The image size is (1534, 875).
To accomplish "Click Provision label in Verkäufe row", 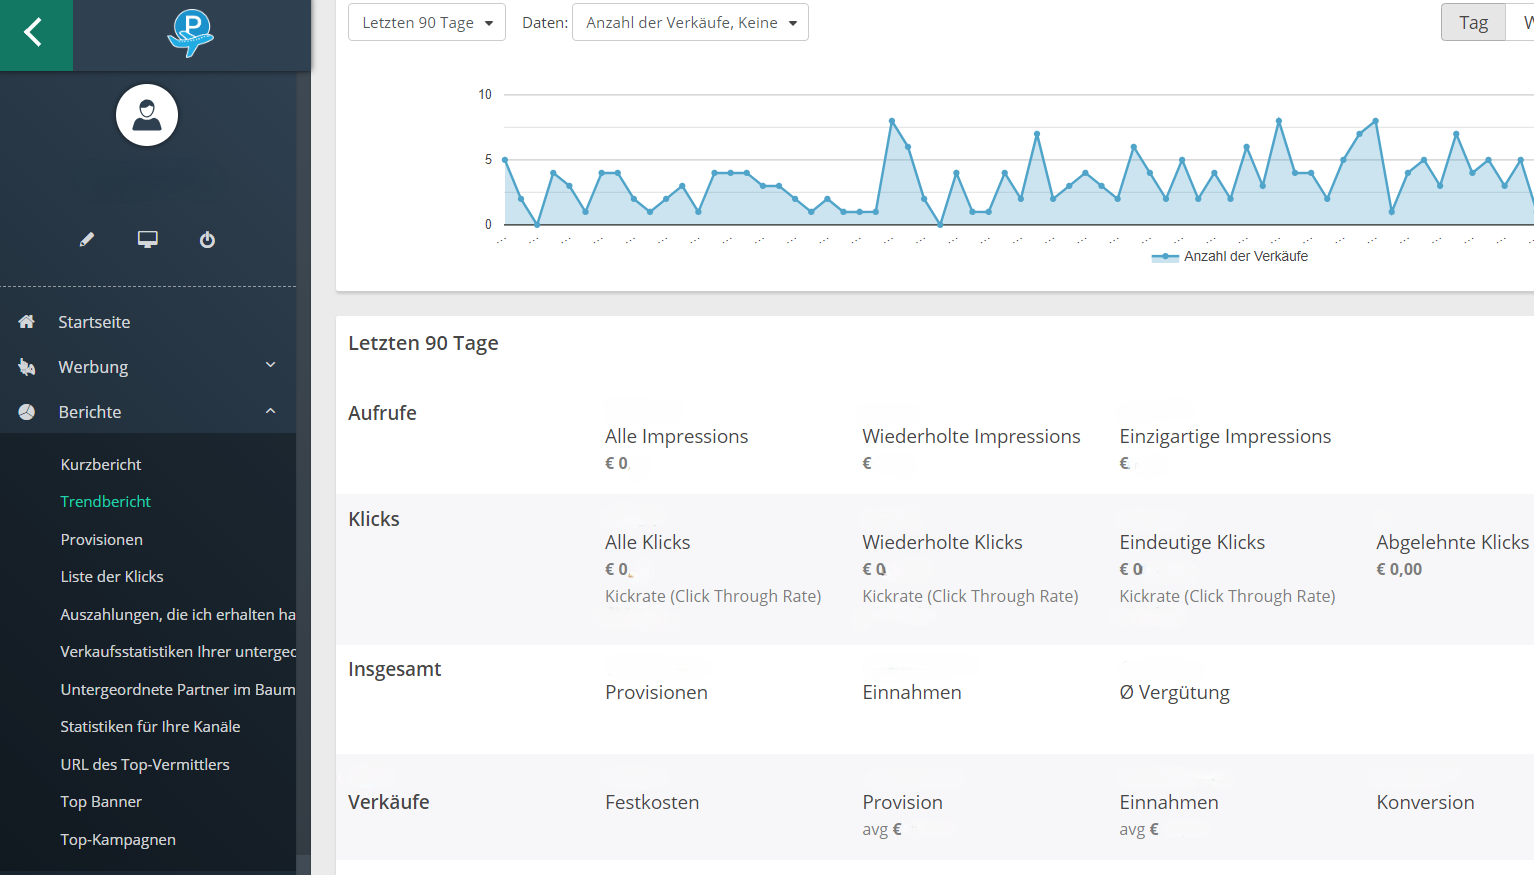I will (x=902, y=802).
